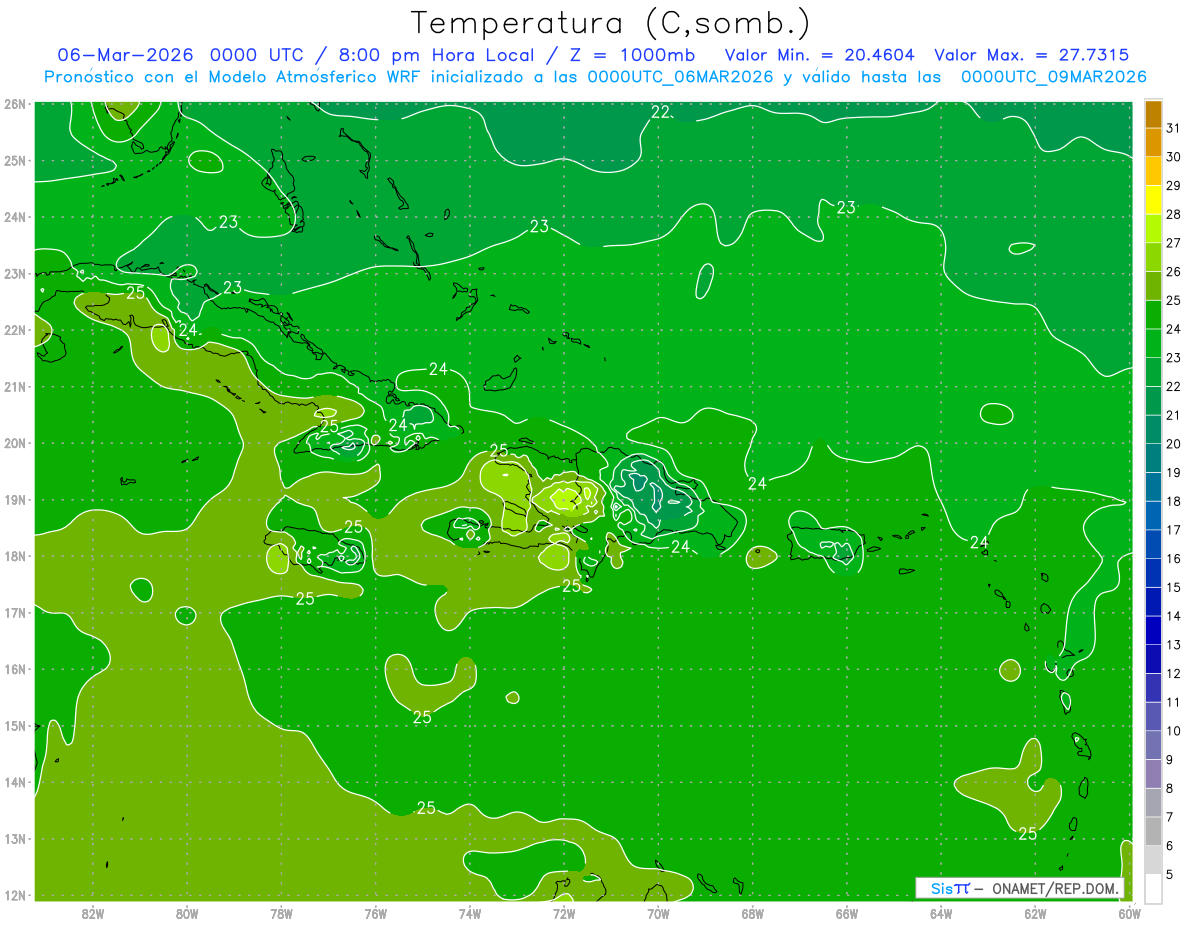Click the 26N latitude axis label

tap(15, 104)
